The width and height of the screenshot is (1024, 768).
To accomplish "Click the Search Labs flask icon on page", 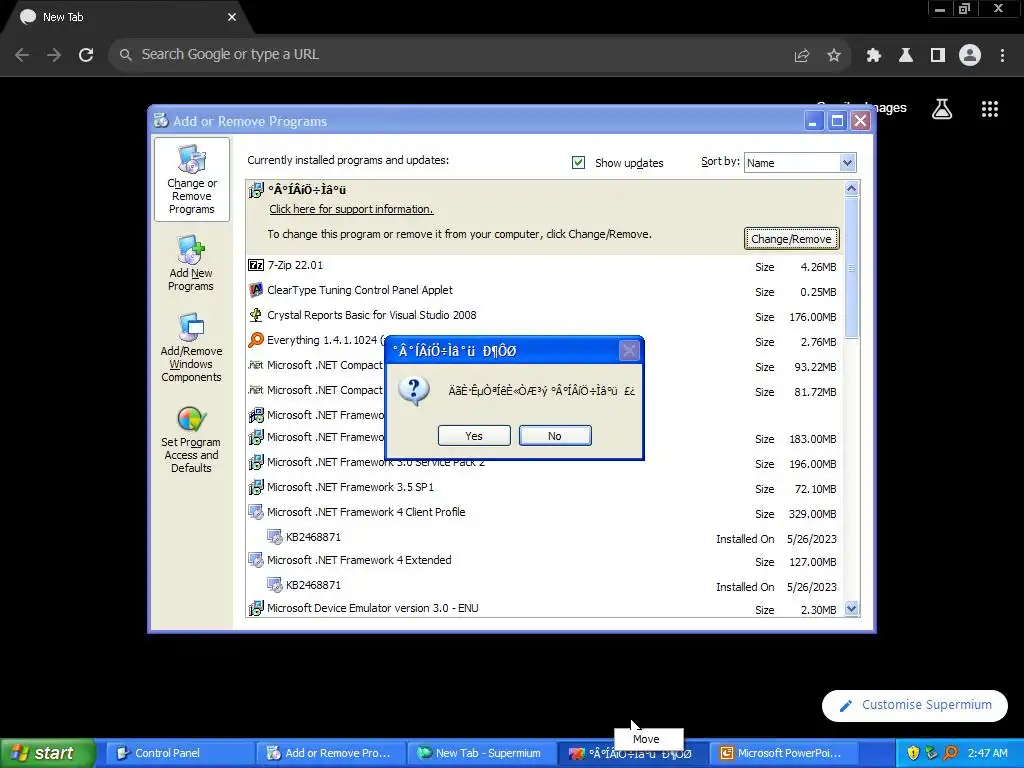I will tap(942, 109).
